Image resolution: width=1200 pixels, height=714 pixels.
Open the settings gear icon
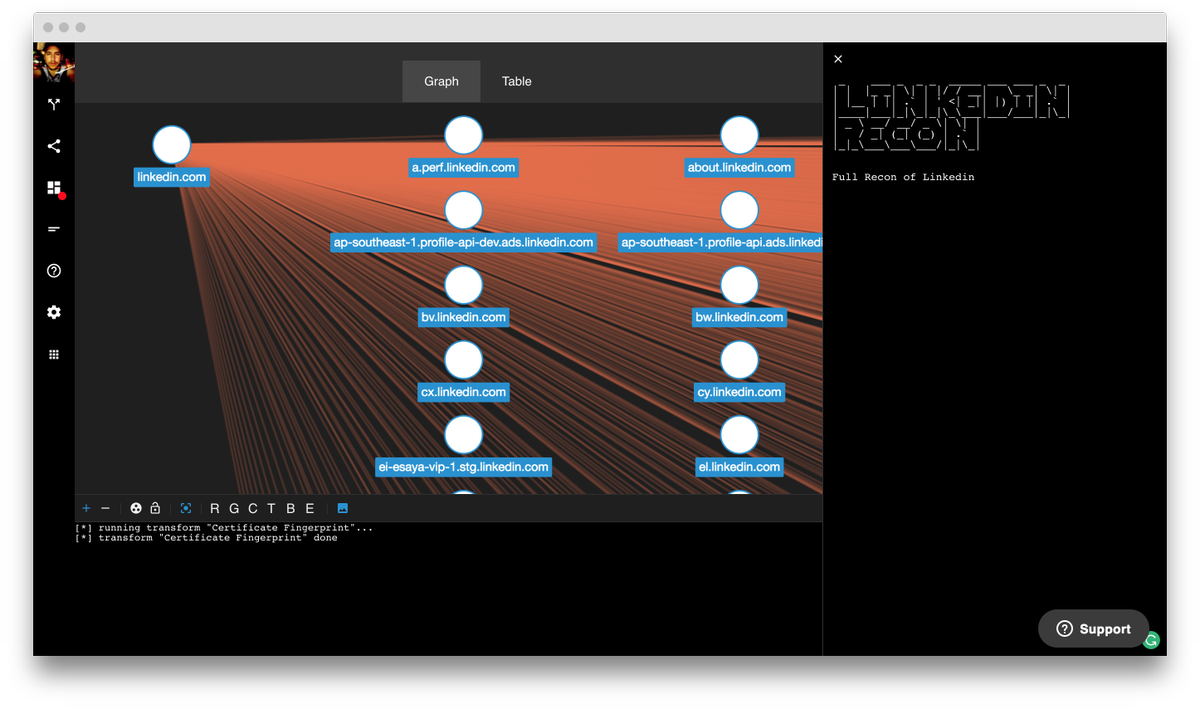[x=54, y=312]
